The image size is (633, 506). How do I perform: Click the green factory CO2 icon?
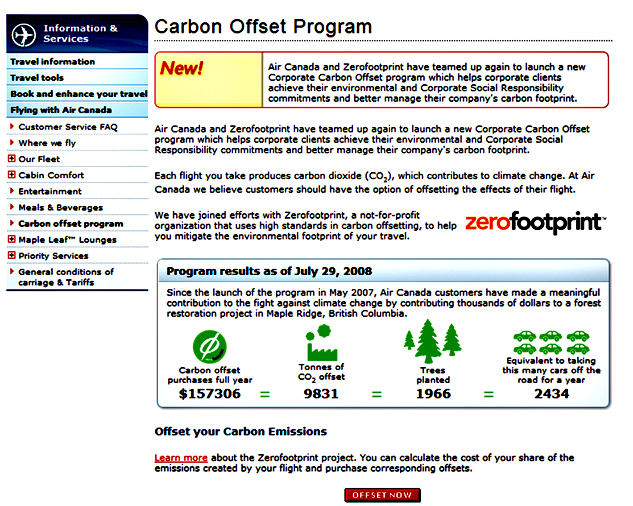pyautogui.click(x=321, y=342)
